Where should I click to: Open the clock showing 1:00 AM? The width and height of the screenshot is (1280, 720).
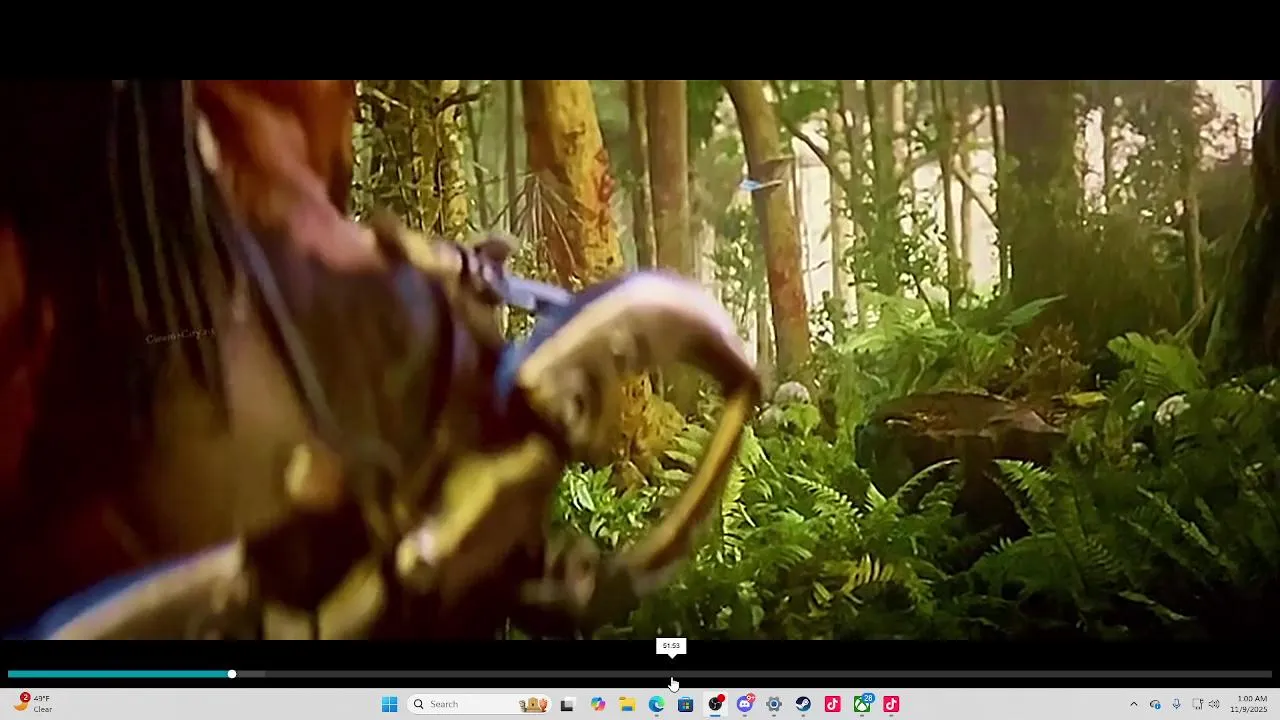point(1251,704)
